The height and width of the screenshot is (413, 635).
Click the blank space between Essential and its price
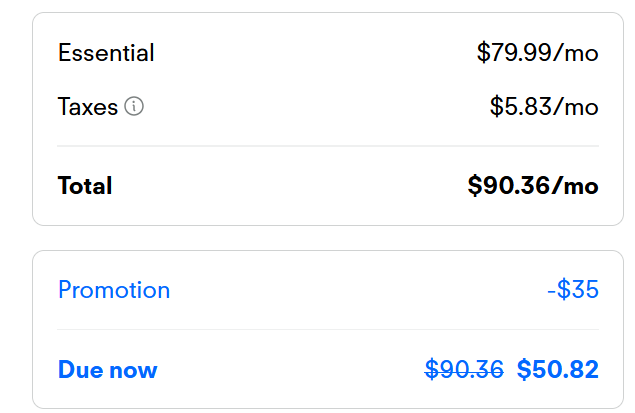pyautogui.click(x=315, y=53)
